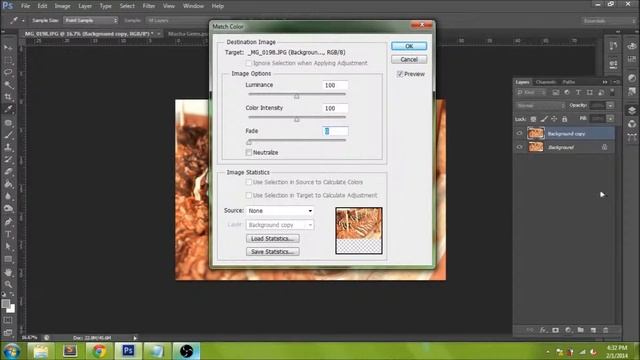Toggle Ignore Selection when Applying Adjustment

pos(249,63)
